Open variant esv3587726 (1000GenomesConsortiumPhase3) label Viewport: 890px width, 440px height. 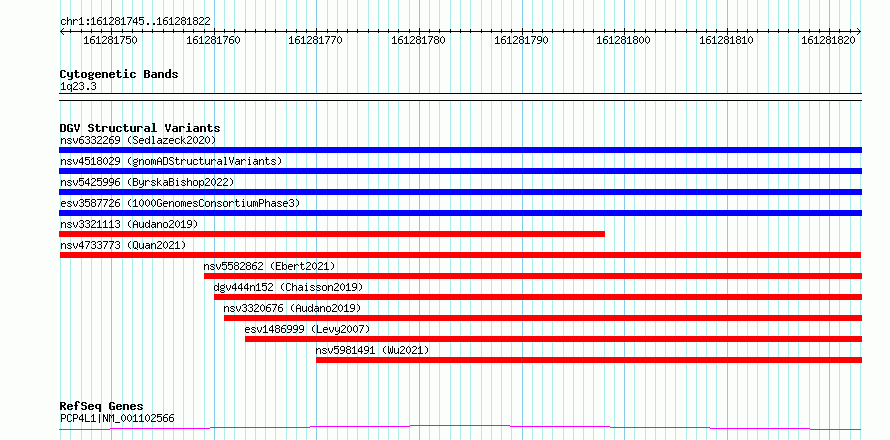[179, 203]
